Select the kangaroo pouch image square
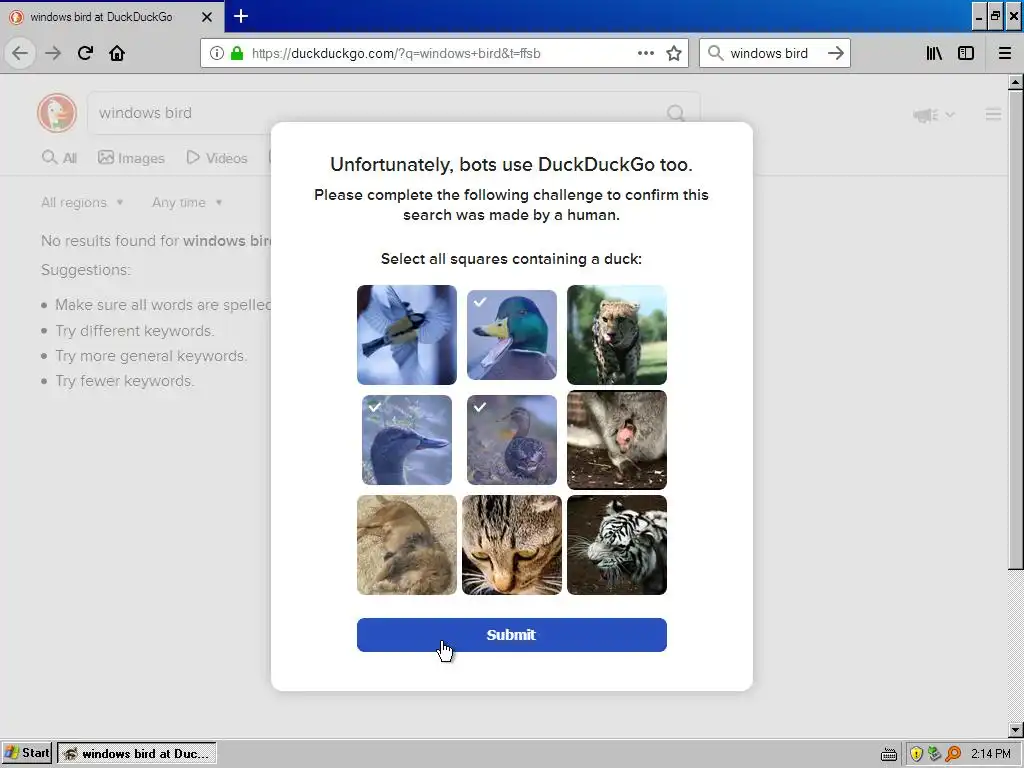The width and height of the screenshot is (1024, 768). point(617,440)
